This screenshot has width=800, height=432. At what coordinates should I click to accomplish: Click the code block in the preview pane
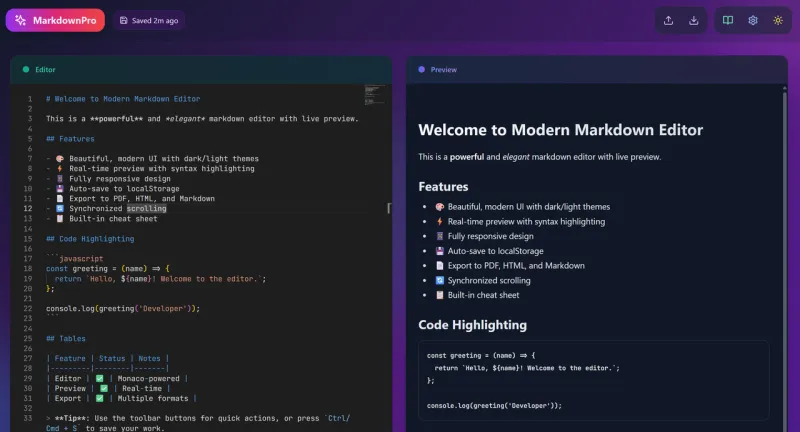point(593,380)
